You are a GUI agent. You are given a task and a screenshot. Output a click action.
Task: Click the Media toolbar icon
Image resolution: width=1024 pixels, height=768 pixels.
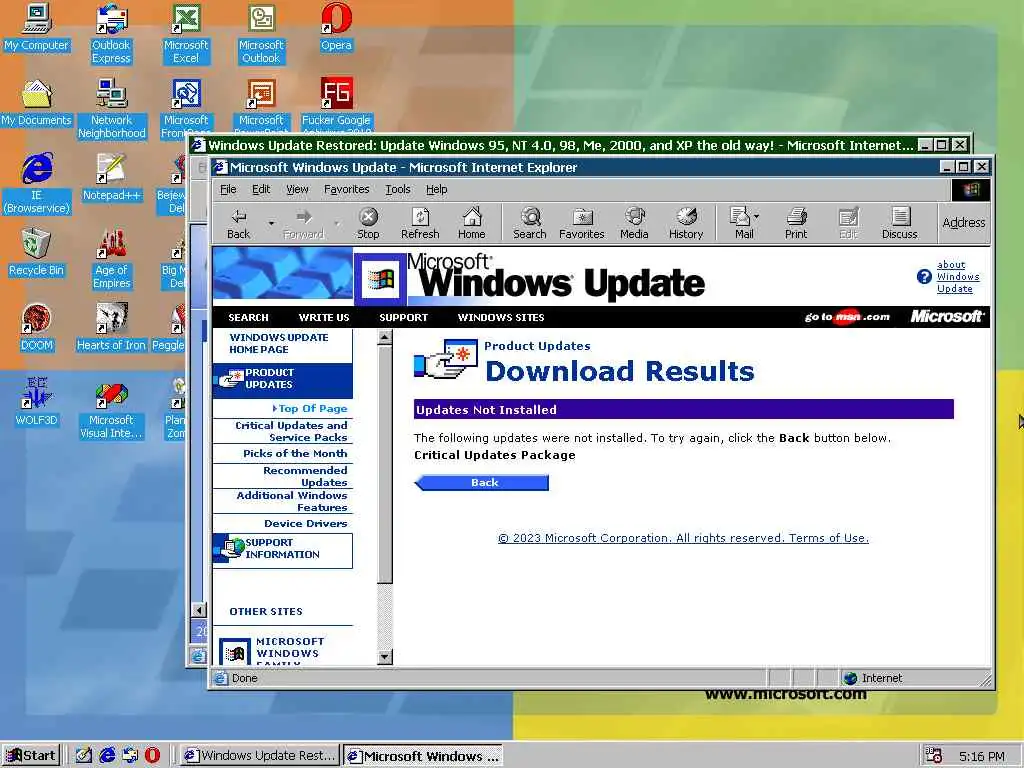point(634,223)
